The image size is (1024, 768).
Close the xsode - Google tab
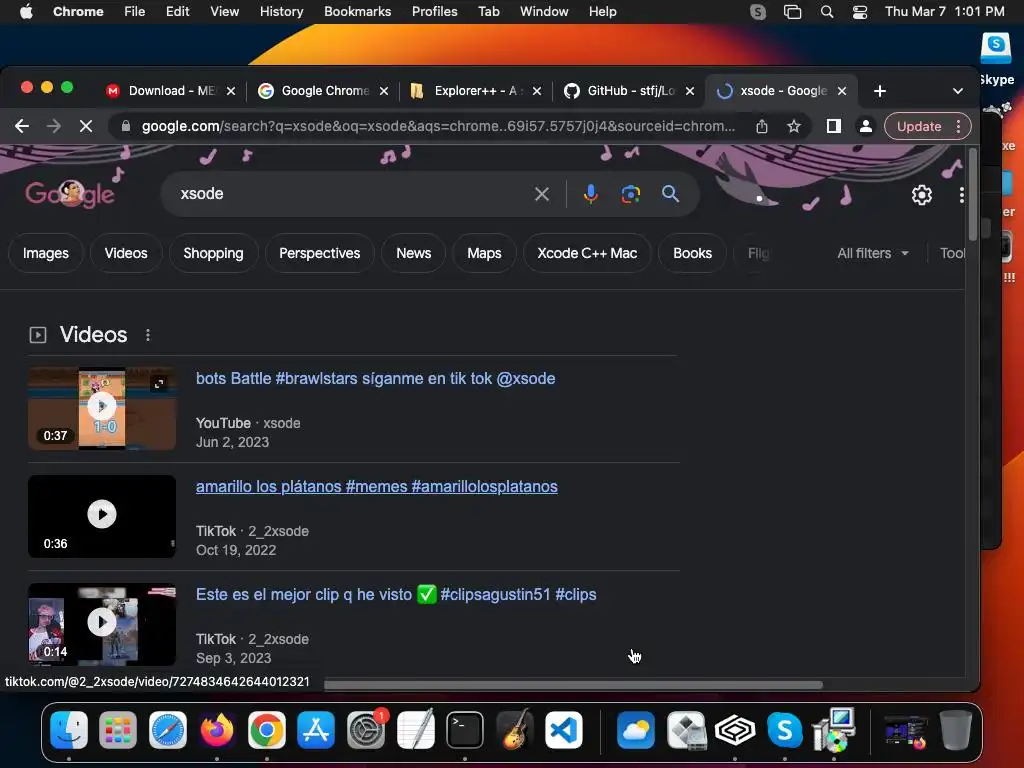tap(842, 91)
